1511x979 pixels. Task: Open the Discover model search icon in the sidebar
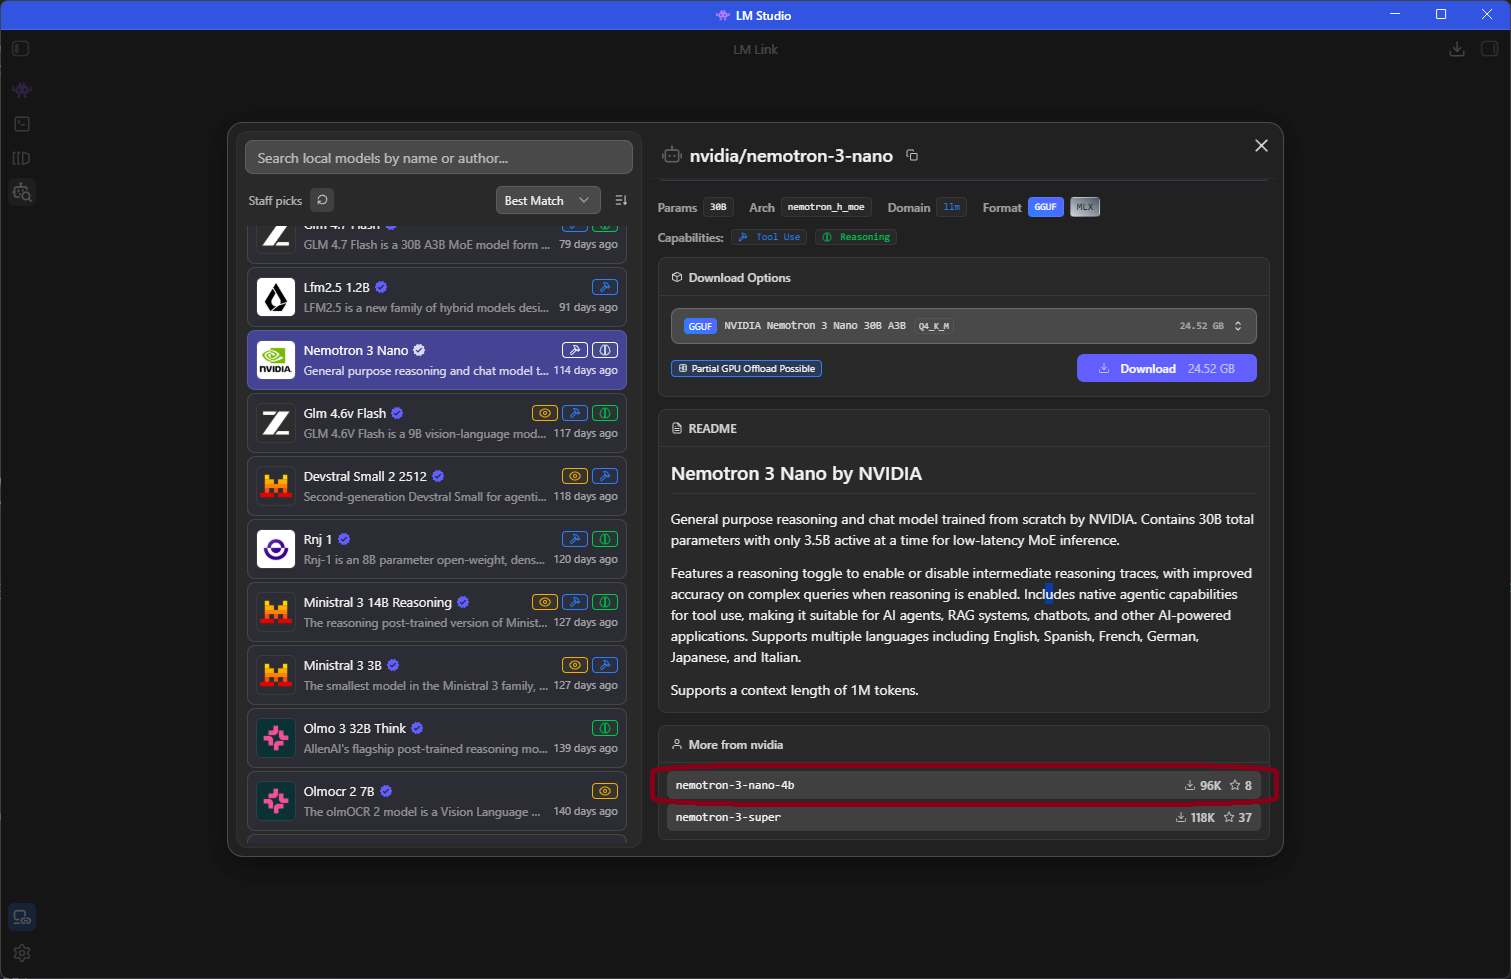[22, 192]
